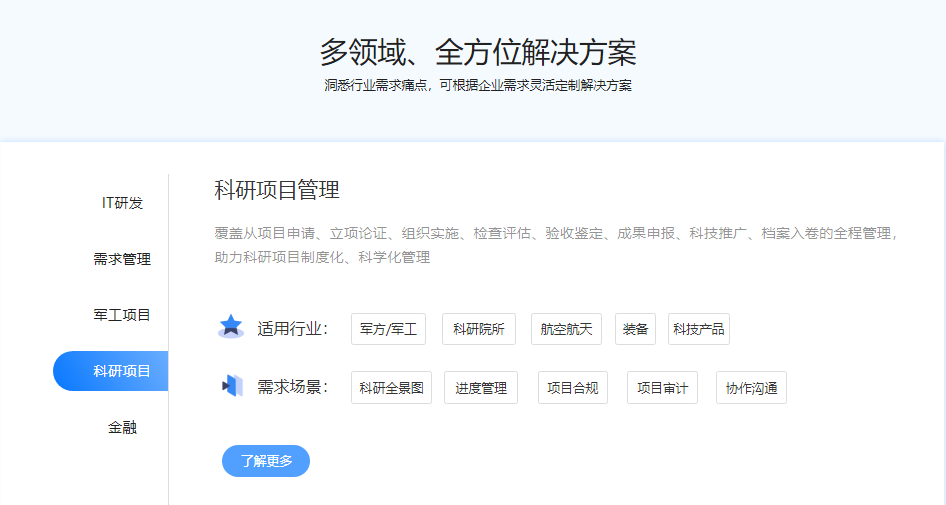This screenshot has width=946, height=505.
Task: Click the description paragraph starting 覆盖从项目申请
Action: (556, 245)
